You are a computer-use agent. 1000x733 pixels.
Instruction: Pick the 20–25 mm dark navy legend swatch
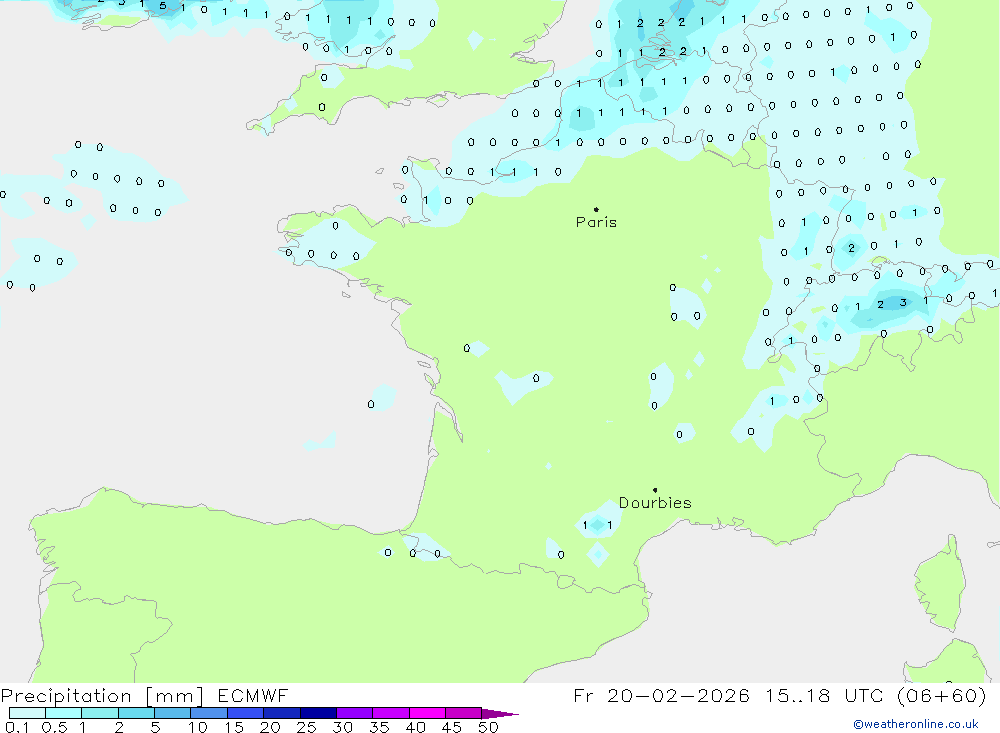coord(281,713)
